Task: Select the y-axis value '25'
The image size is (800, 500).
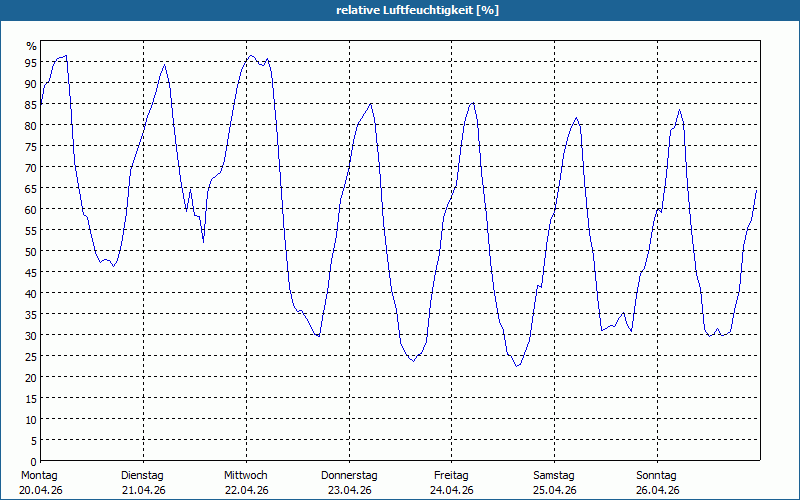Action: pyautogui.click(x=31, y=357)
